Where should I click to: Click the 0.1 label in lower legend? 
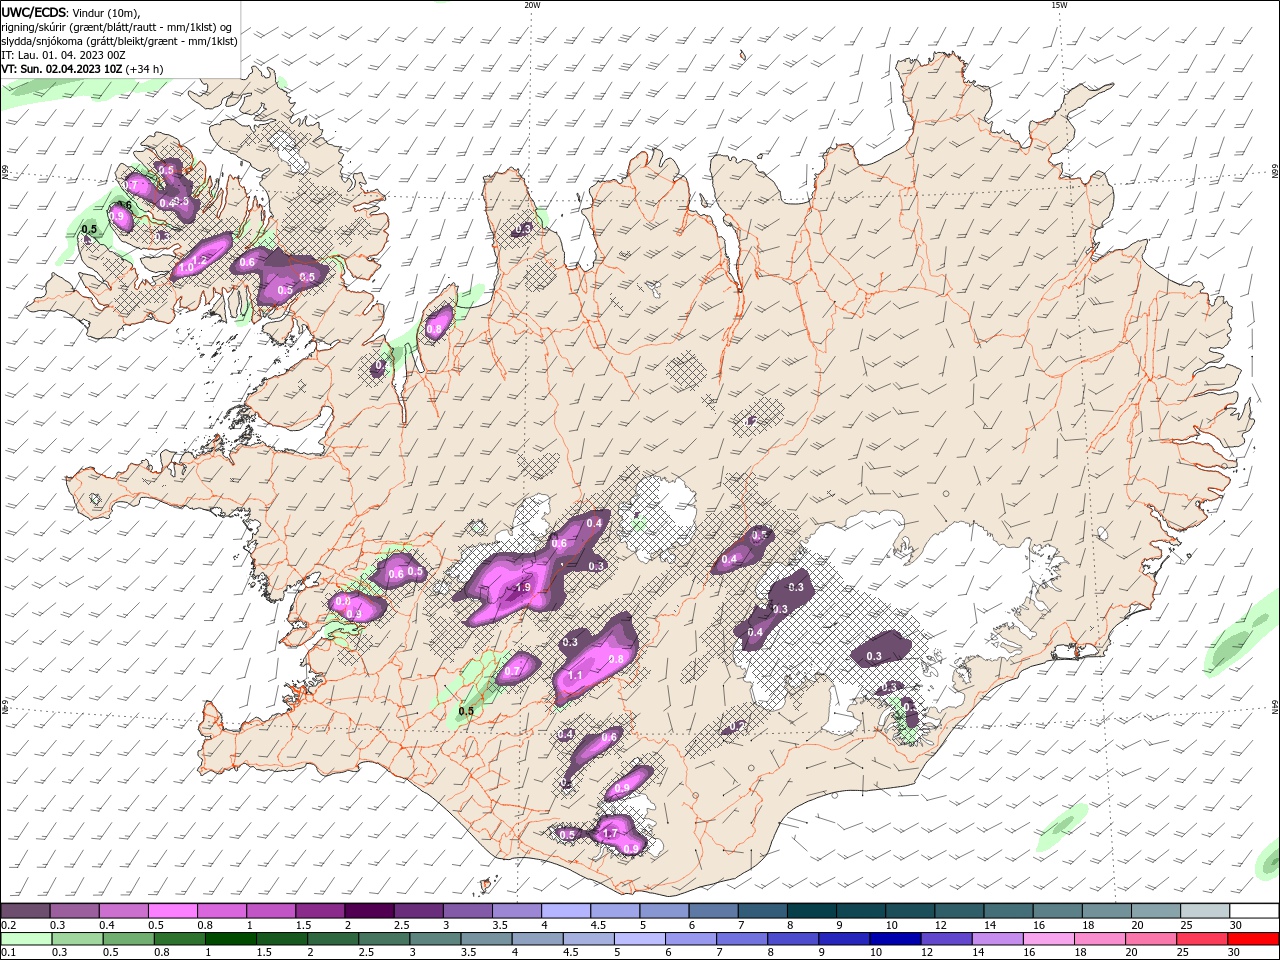pyautogui.click(x=8, y=953)
